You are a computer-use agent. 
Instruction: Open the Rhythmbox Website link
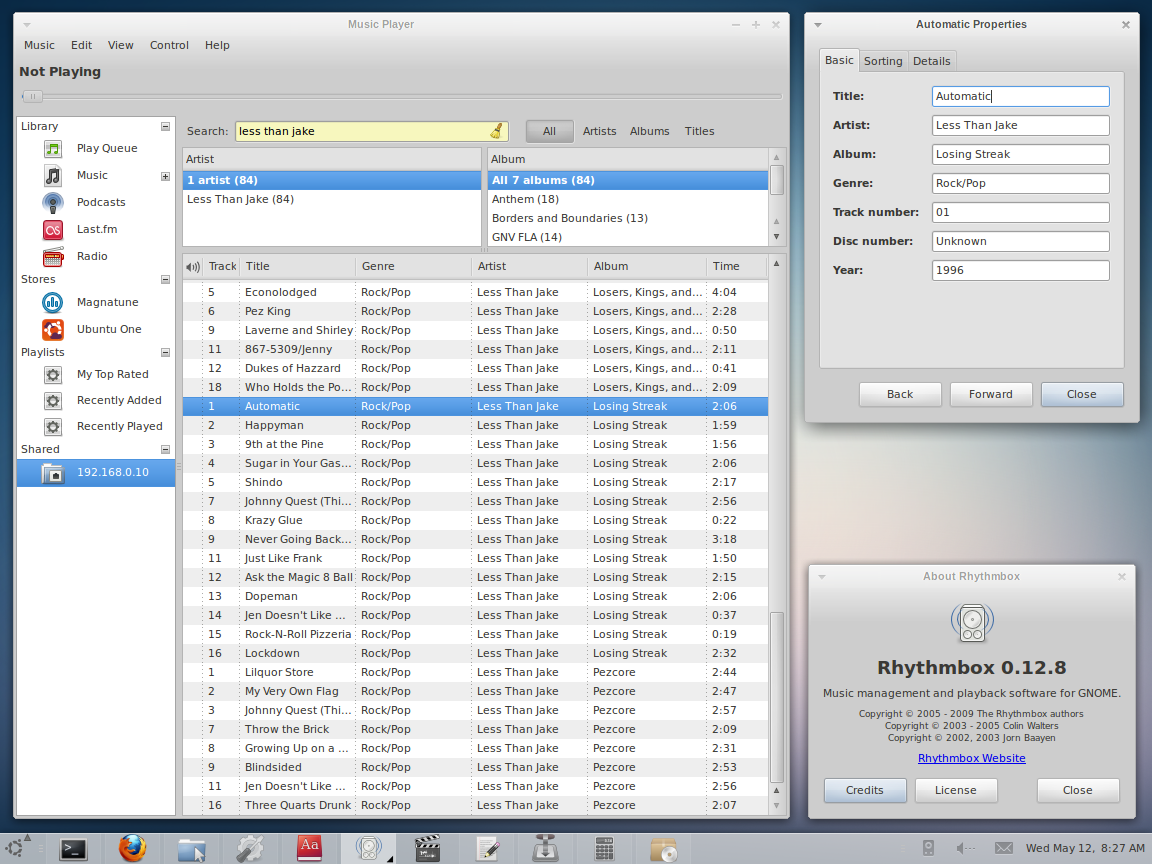click(x=971, y=759)
